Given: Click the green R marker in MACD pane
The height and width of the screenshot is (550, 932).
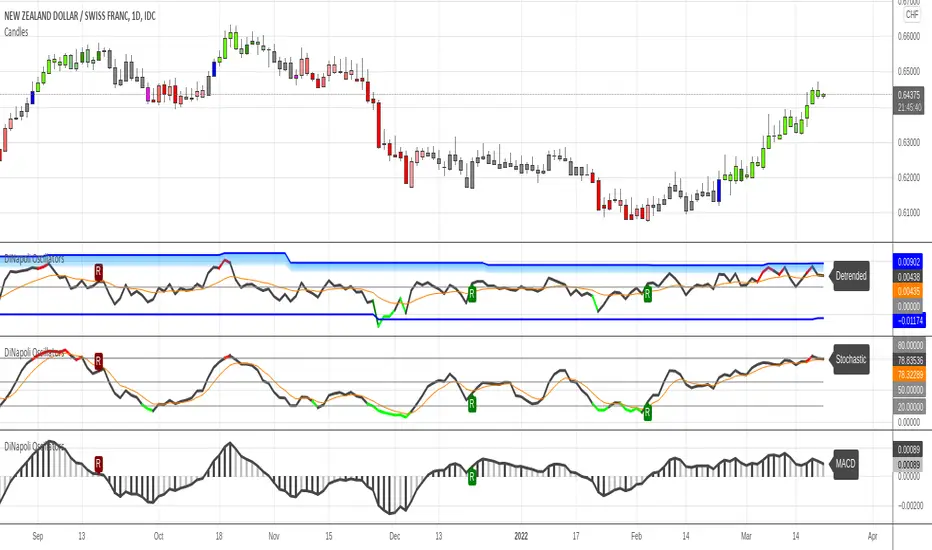Looking at the screenshot, I should [x=471, y=476].
